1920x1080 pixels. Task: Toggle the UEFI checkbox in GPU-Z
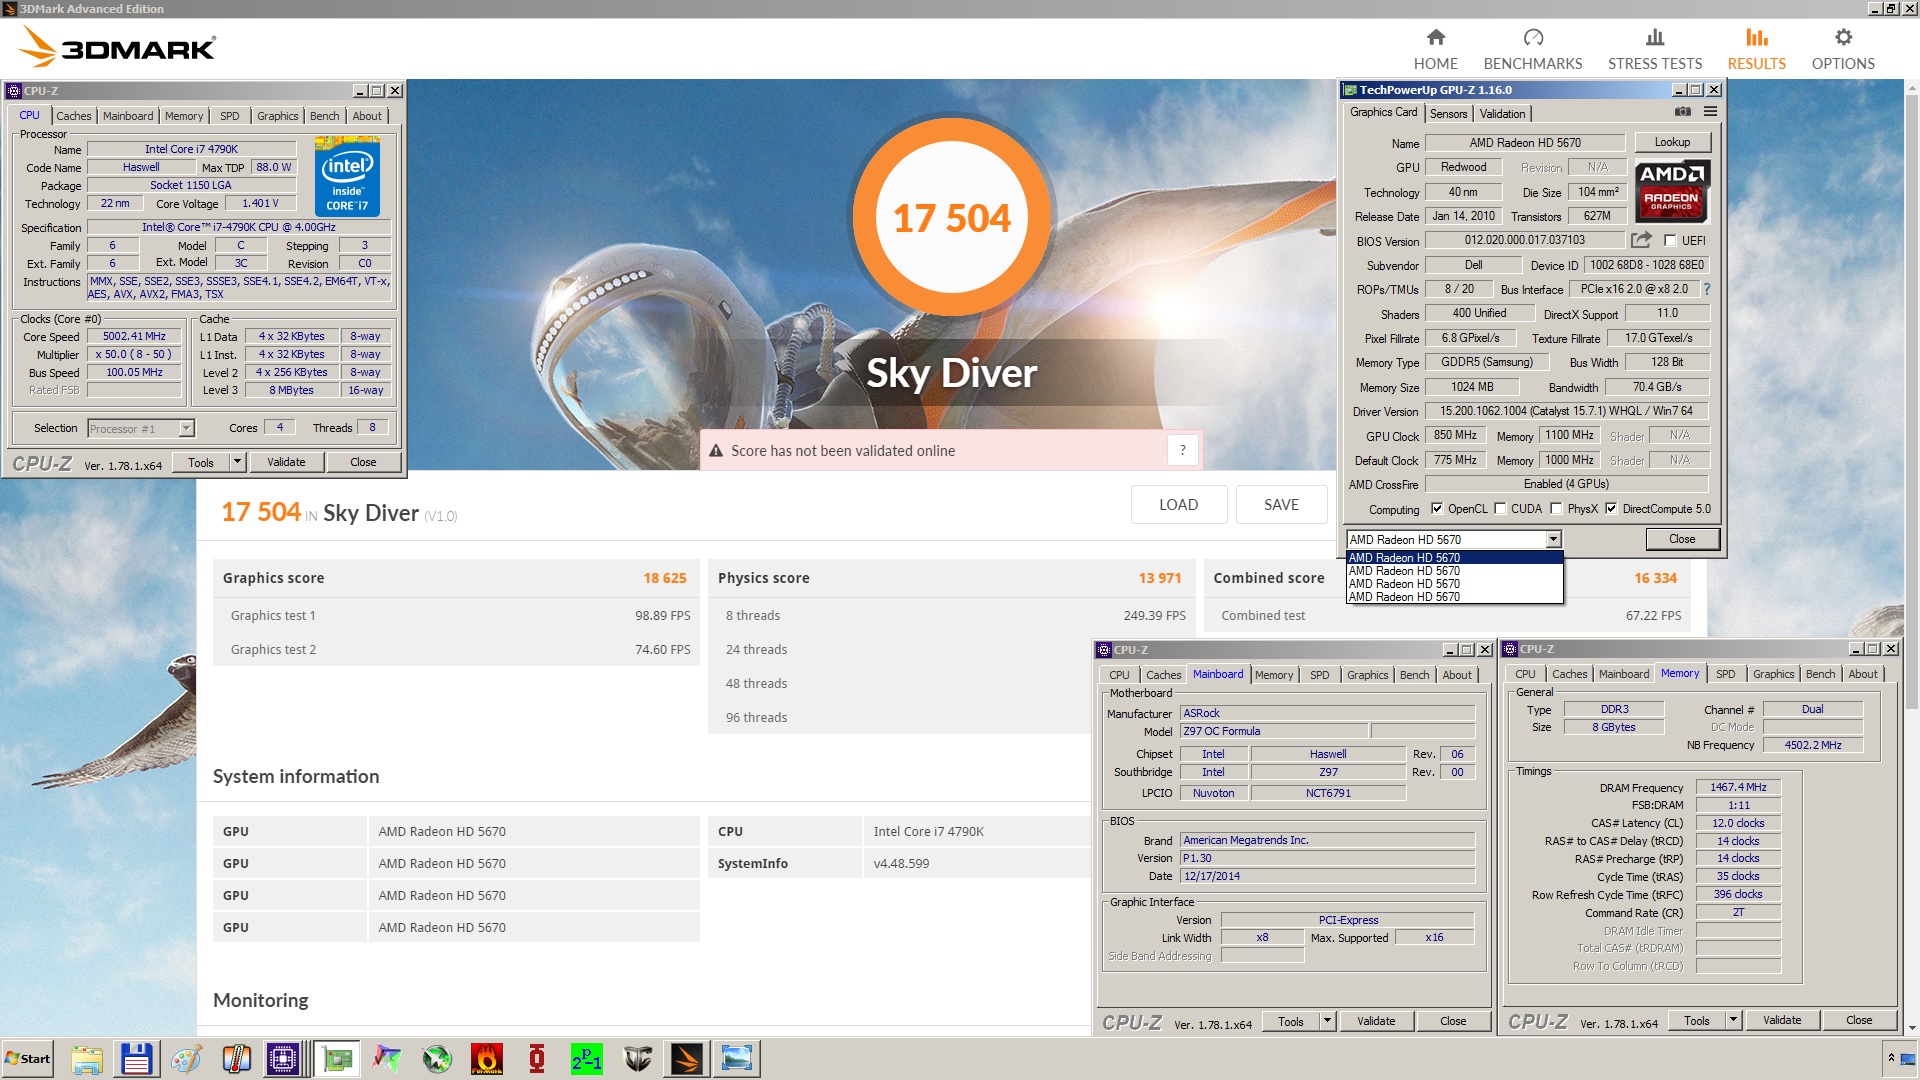(1670, 240)
